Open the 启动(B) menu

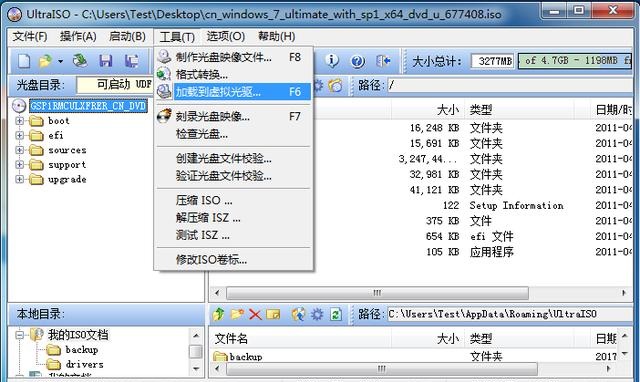pos(127,36)
